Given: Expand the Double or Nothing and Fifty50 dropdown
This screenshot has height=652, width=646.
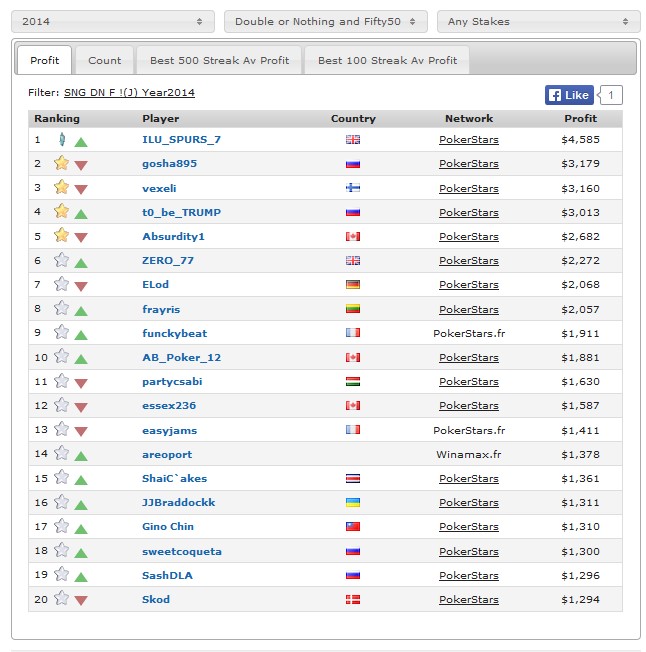Looking at the screenshot, I should [x=326, y=21].
